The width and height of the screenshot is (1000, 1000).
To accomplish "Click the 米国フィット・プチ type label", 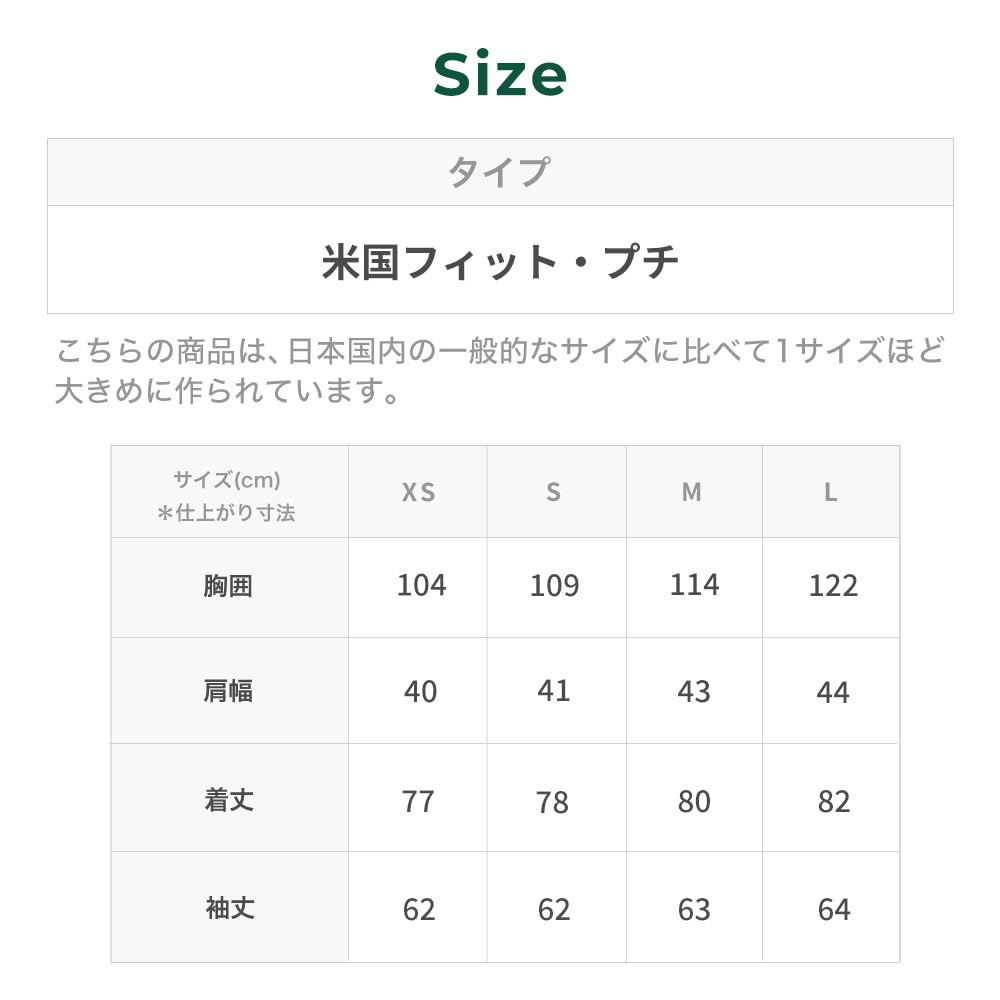I will click(500, 262).
